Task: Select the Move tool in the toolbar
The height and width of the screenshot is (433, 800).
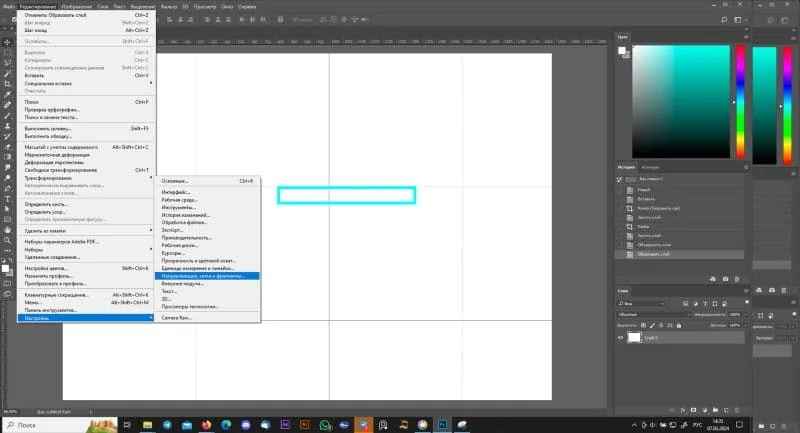Action: click(7, 42)
